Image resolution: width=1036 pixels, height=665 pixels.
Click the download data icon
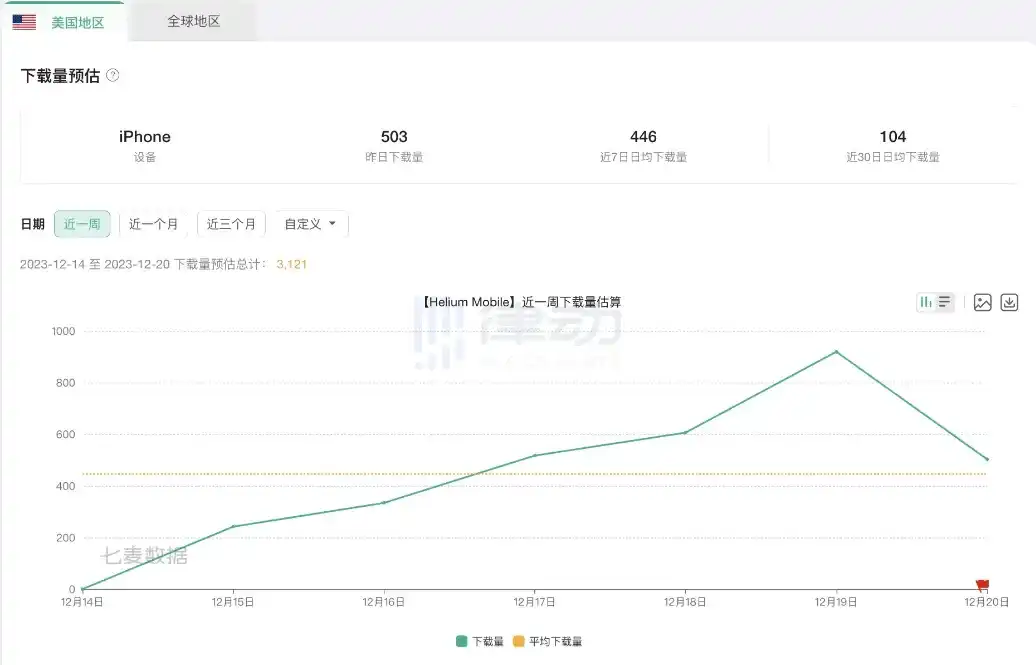1009,302
